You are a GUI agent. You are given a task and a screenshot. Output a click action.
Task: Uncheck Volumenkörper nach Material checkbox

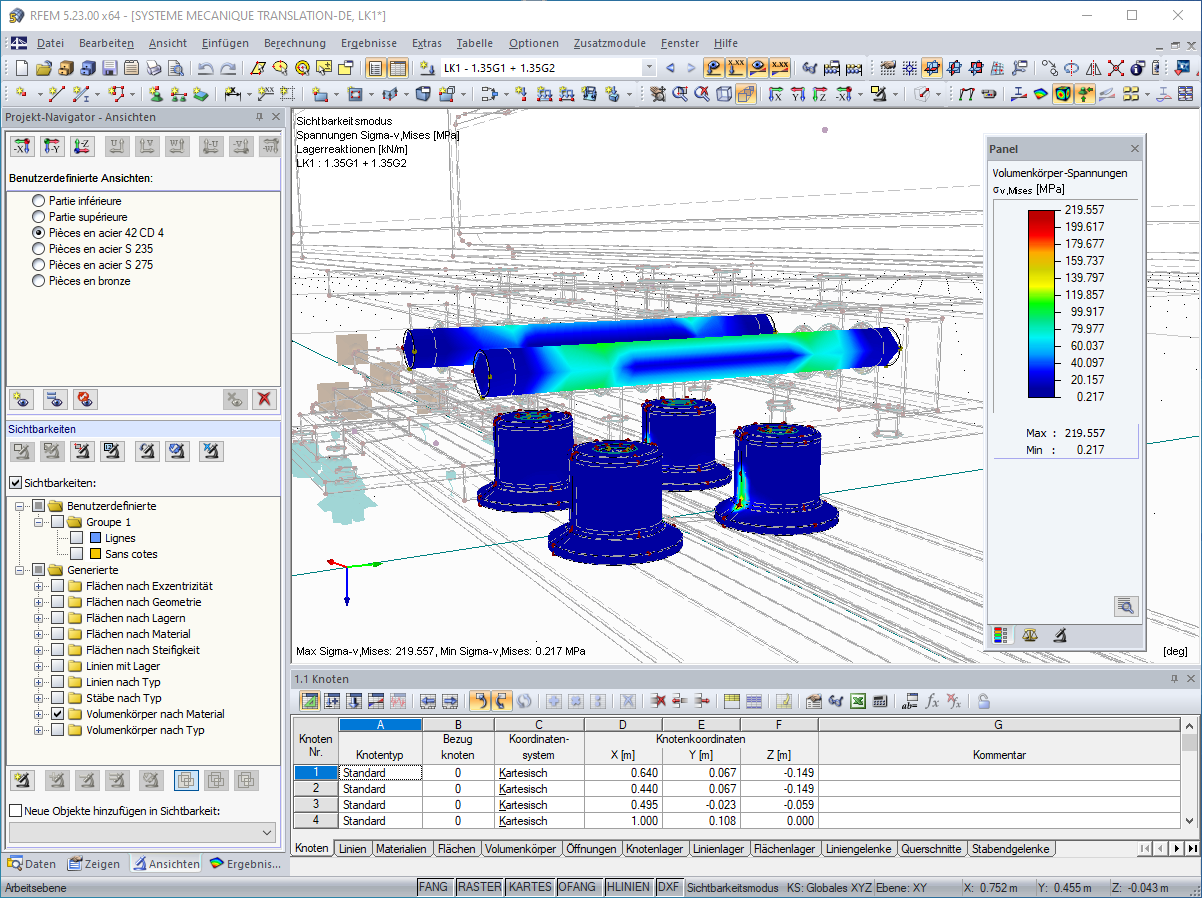coord(57,714)
